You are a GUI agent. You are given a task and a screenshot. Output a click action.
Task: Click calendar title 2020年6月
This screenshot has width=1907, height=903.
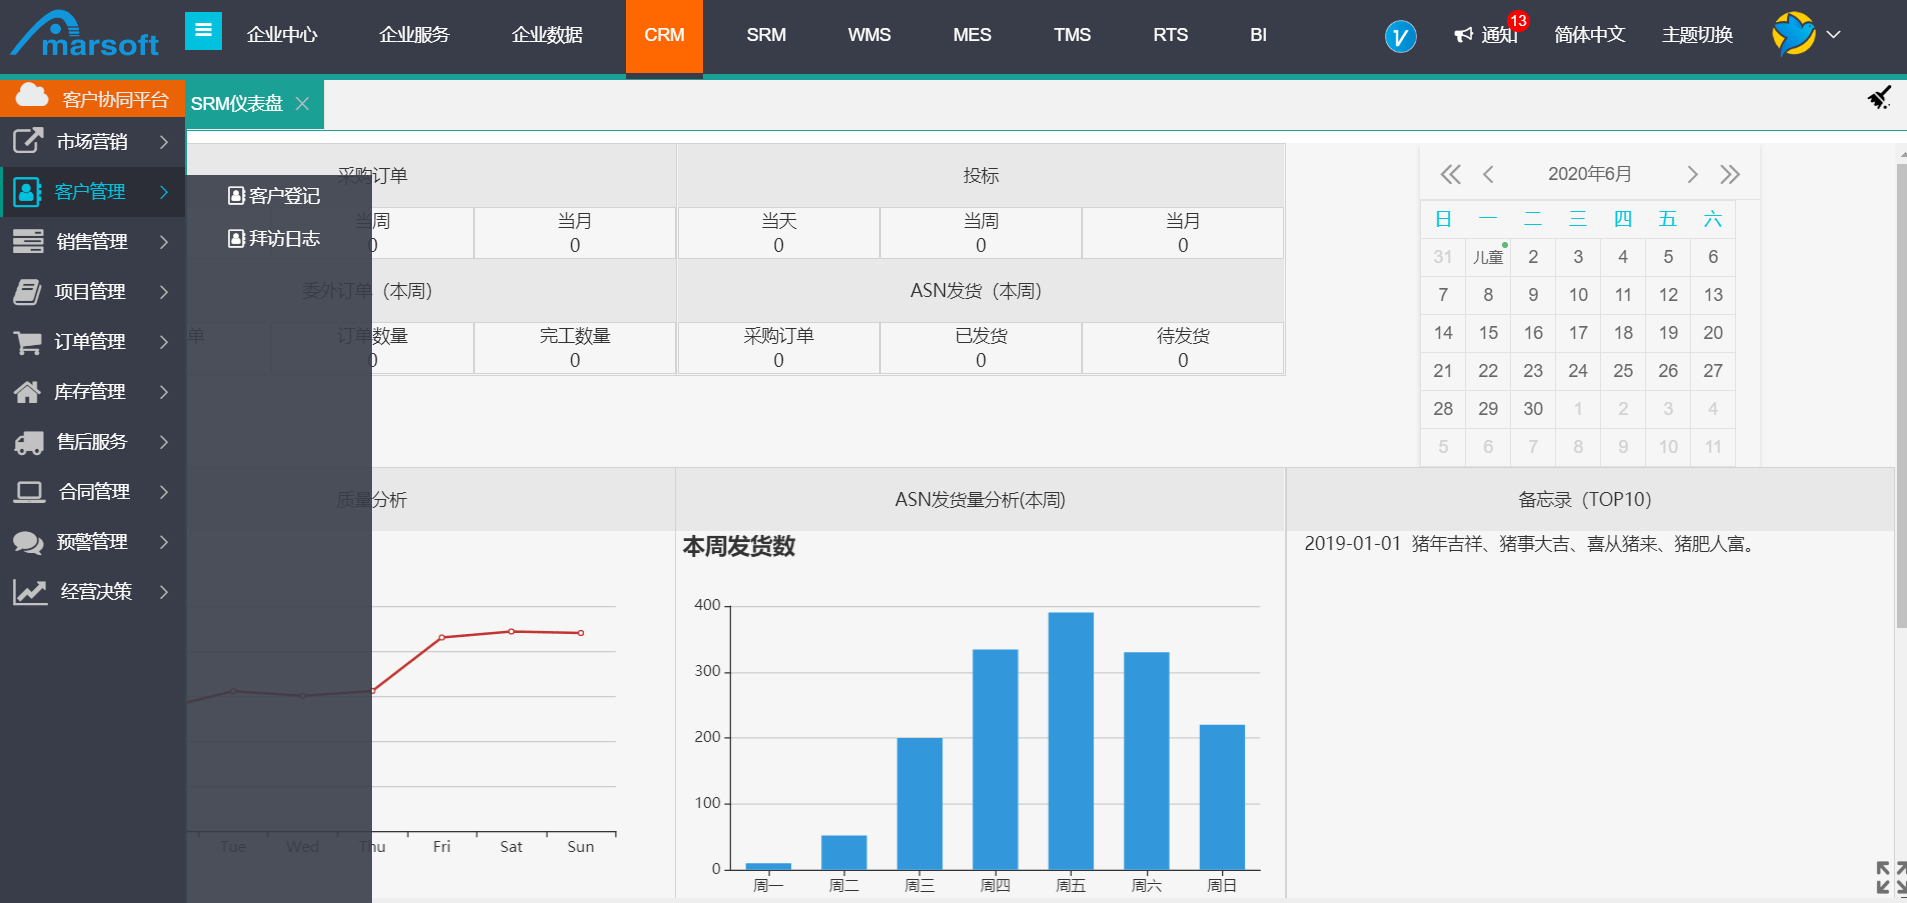[x=1590, y=174]
